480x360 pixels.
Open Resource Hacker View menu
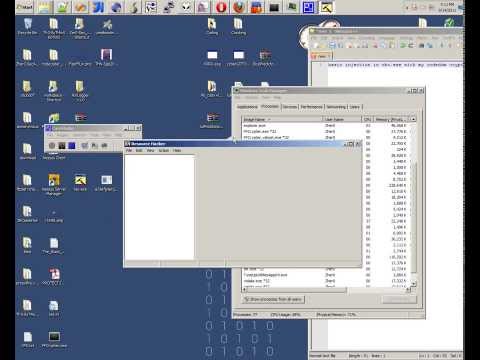pyautogui.click(x=150, y=151)
